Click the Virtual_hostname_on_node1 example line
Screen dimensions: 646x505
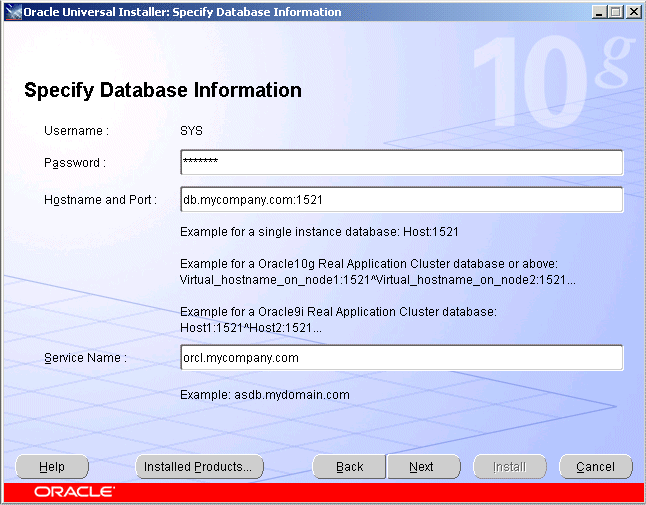click(x=378, y=280)
